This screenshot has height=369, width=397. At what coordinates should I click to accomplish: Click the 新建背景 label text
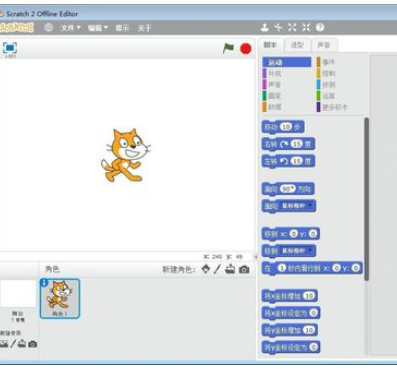(x=10, y=333)
